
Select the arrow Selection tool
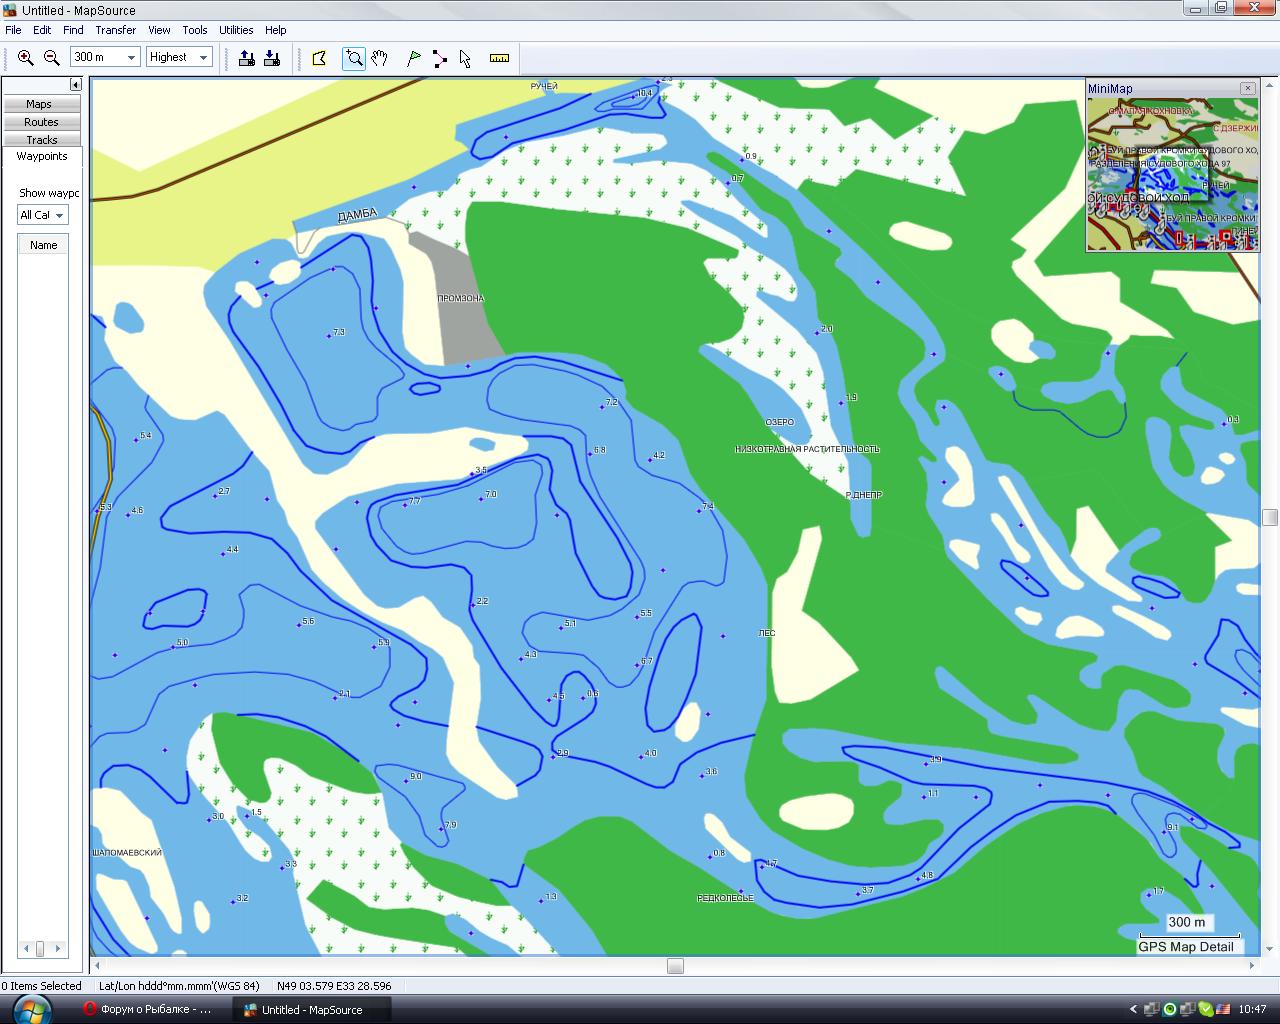(x=465, y=58)
